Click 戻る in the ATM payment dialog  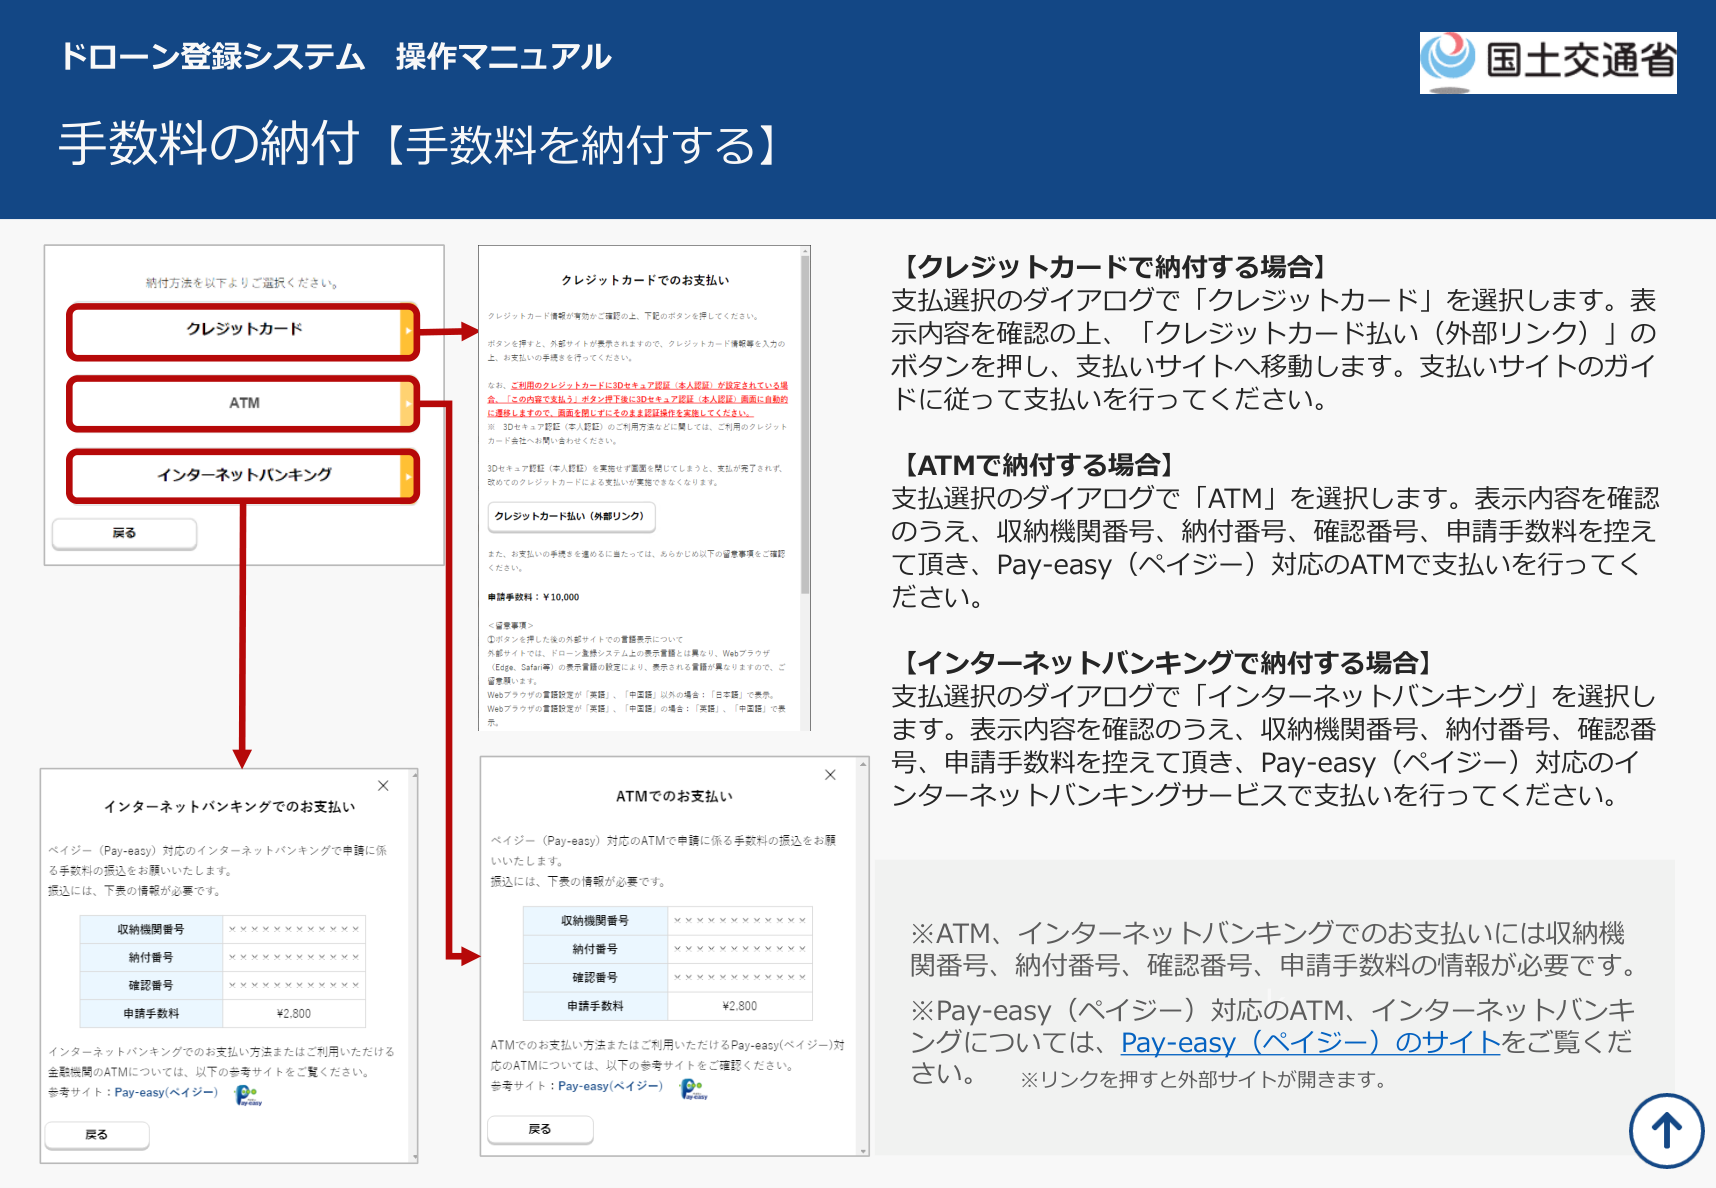click(x=540, y=1129)
